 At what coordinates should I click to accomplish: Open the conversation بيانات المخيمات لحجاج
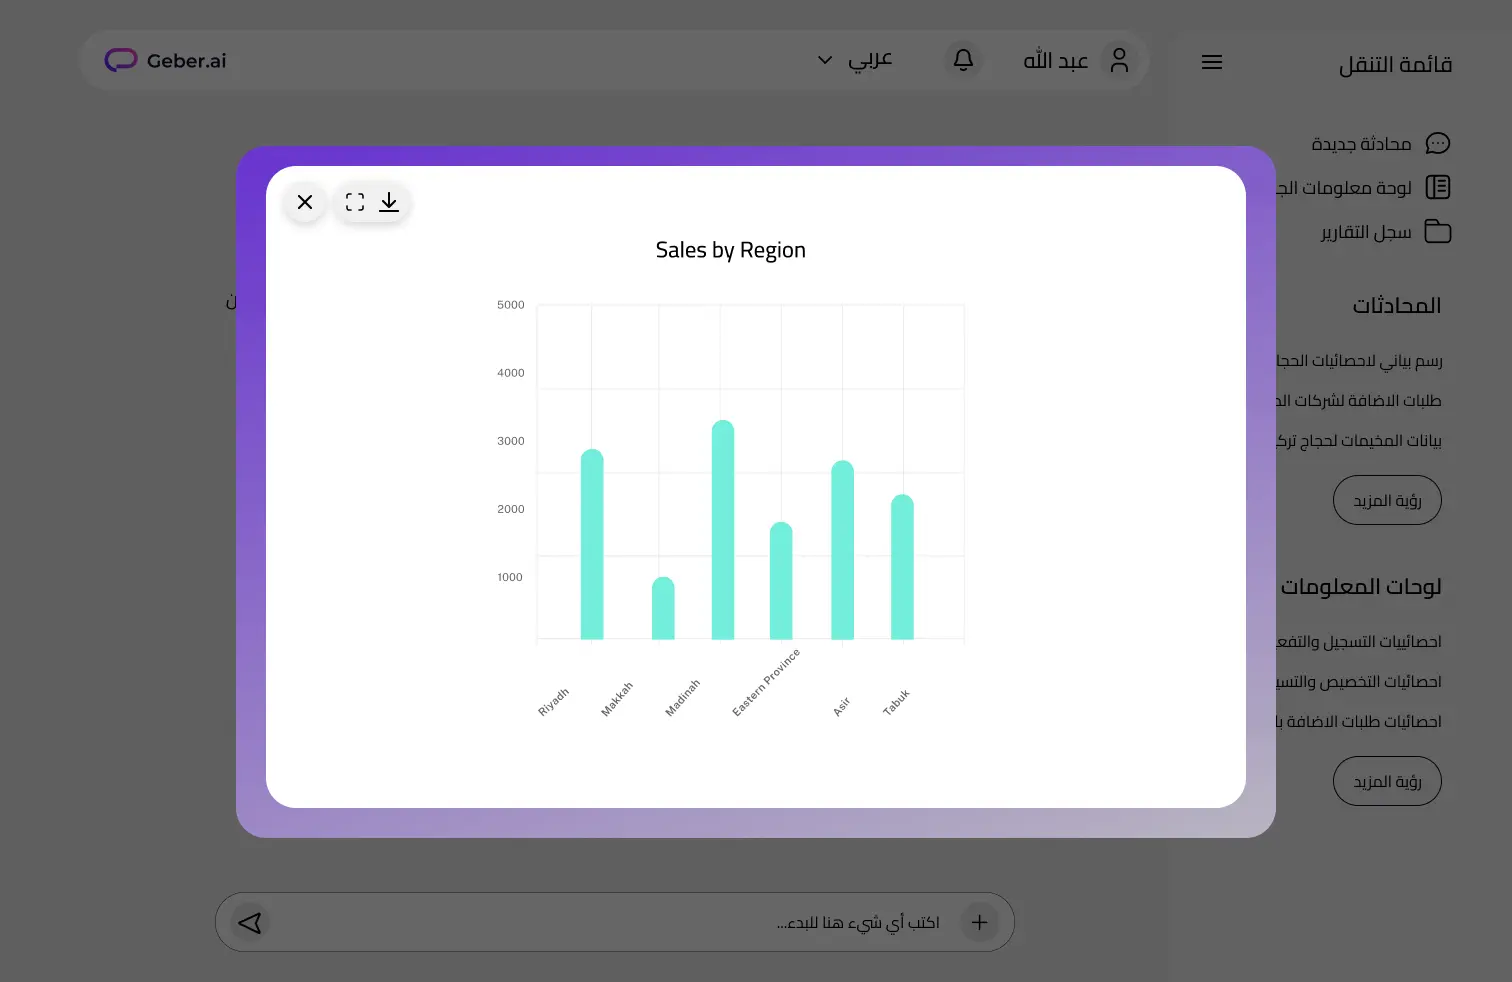1365,440
